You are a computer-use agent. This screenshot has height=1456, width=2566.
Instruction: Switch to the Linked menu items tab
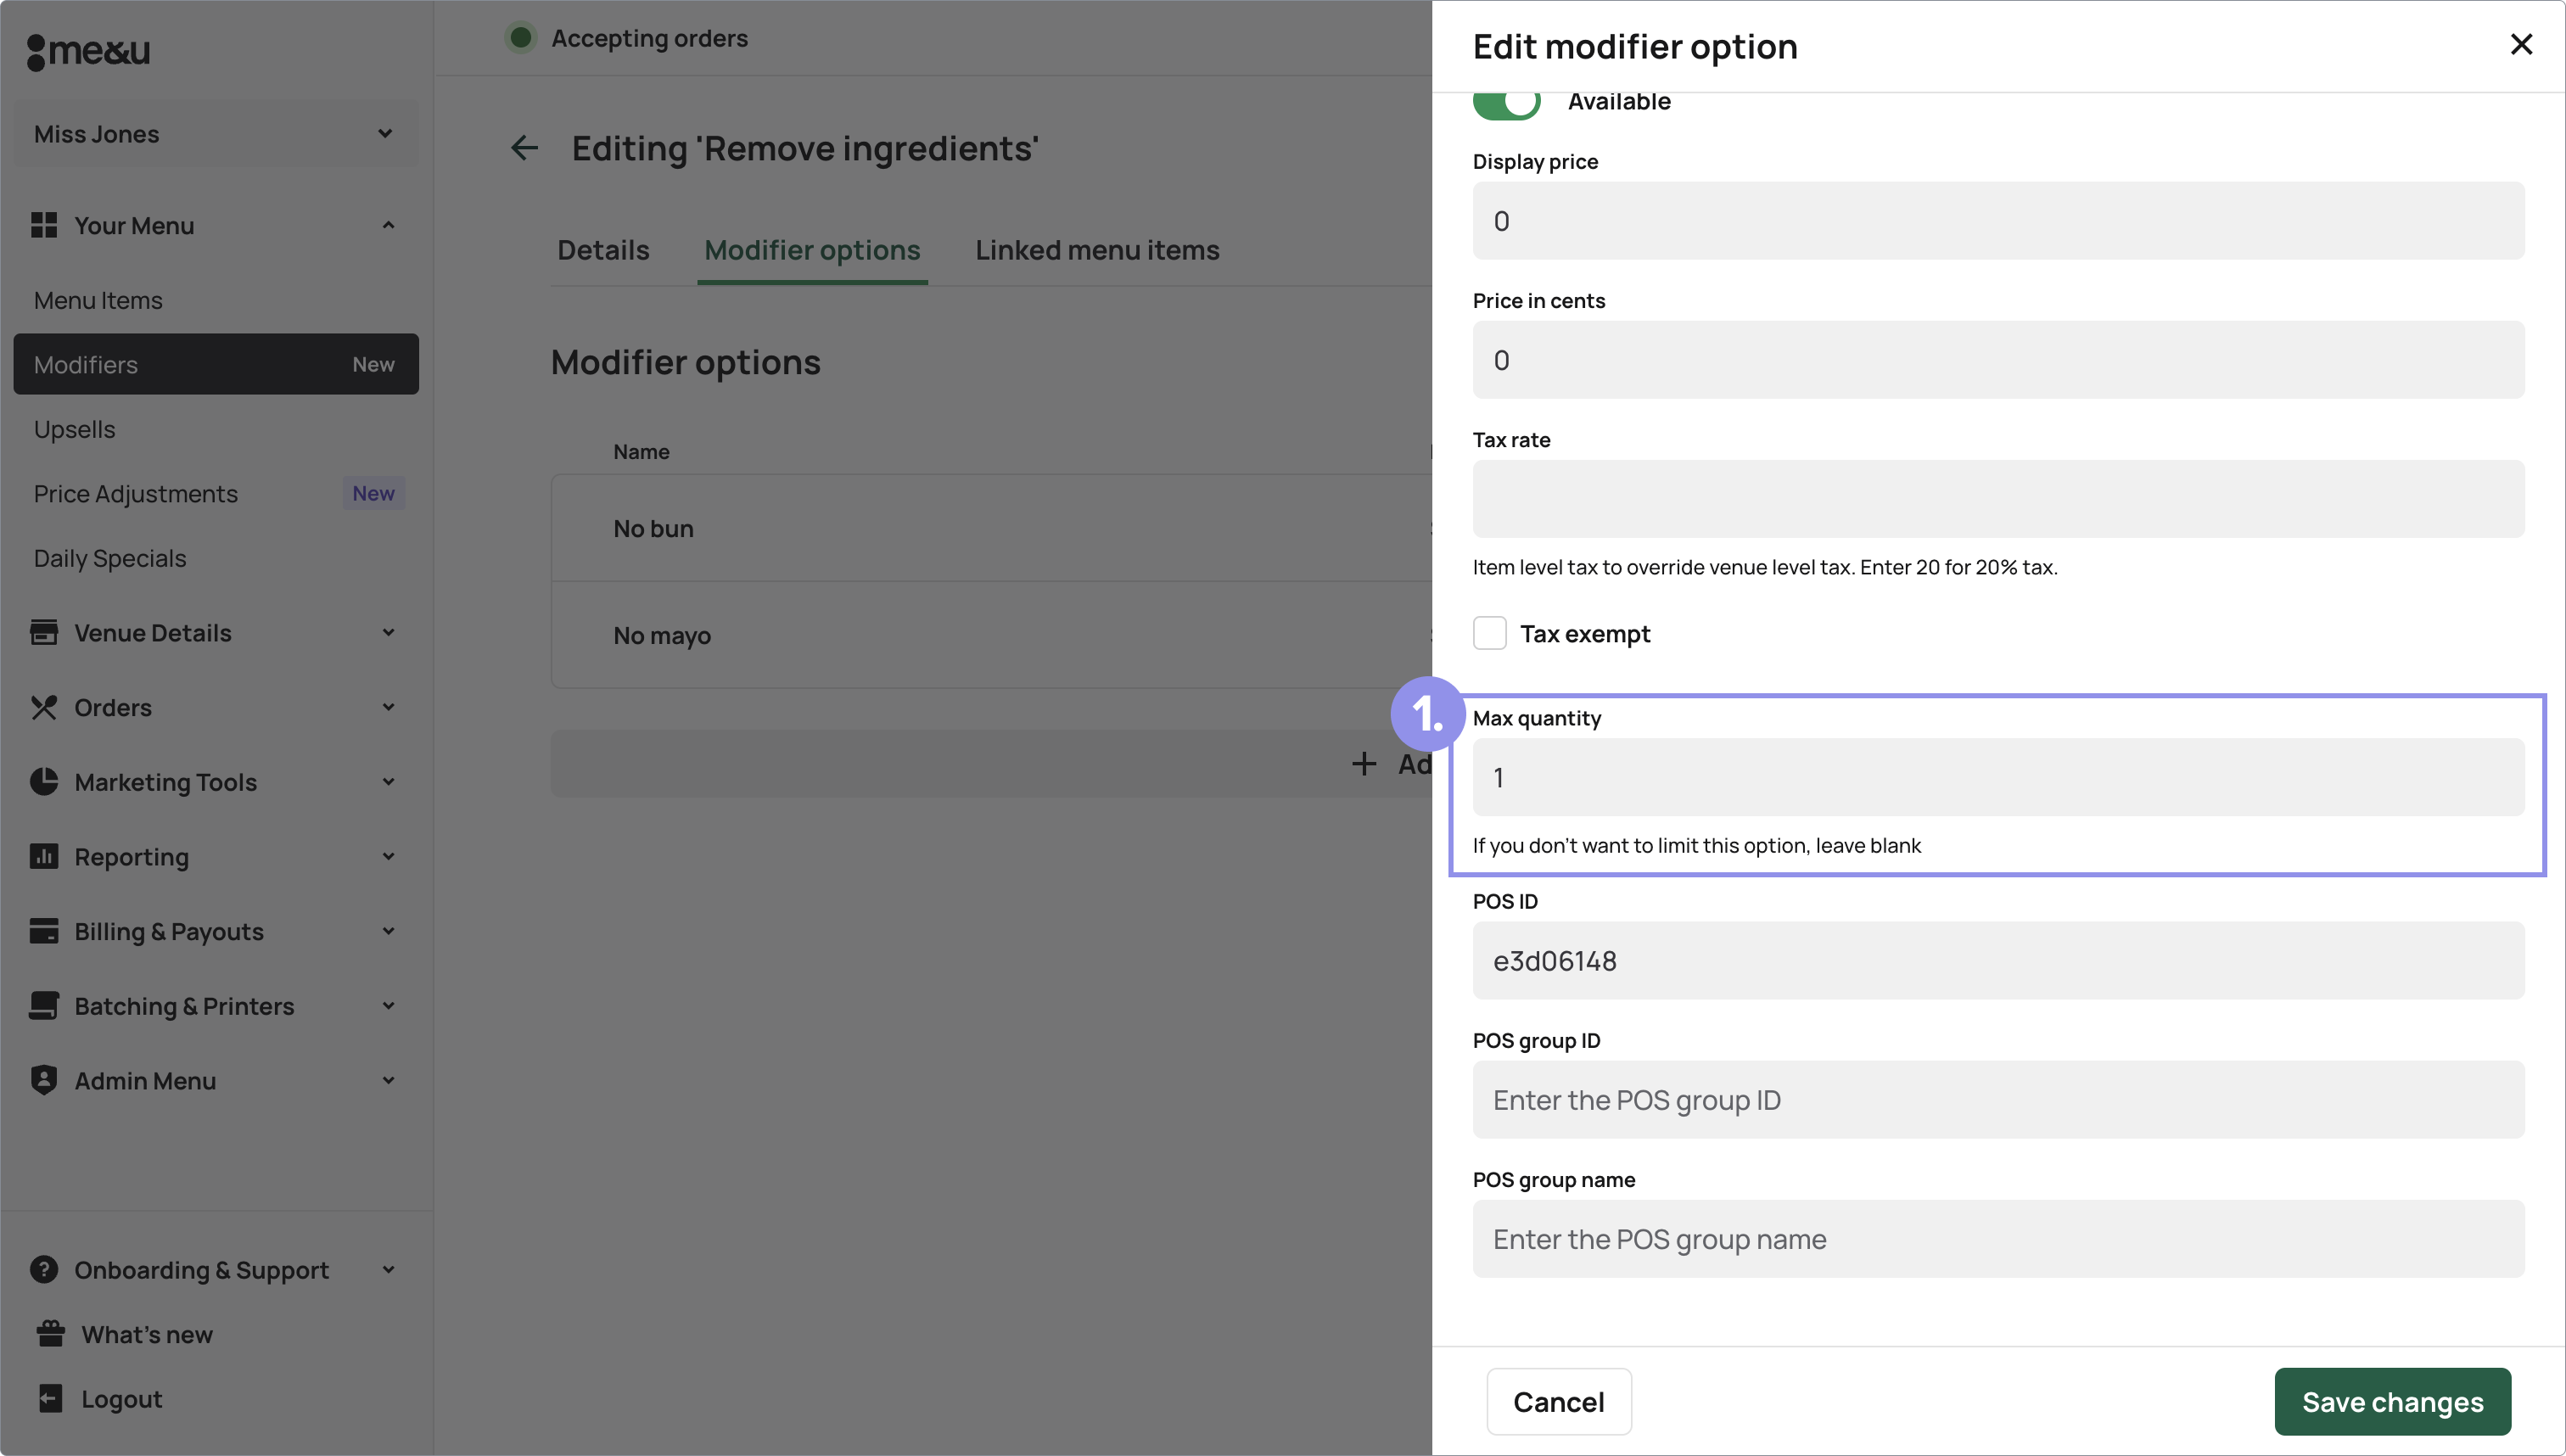[x=1097, y=250]
